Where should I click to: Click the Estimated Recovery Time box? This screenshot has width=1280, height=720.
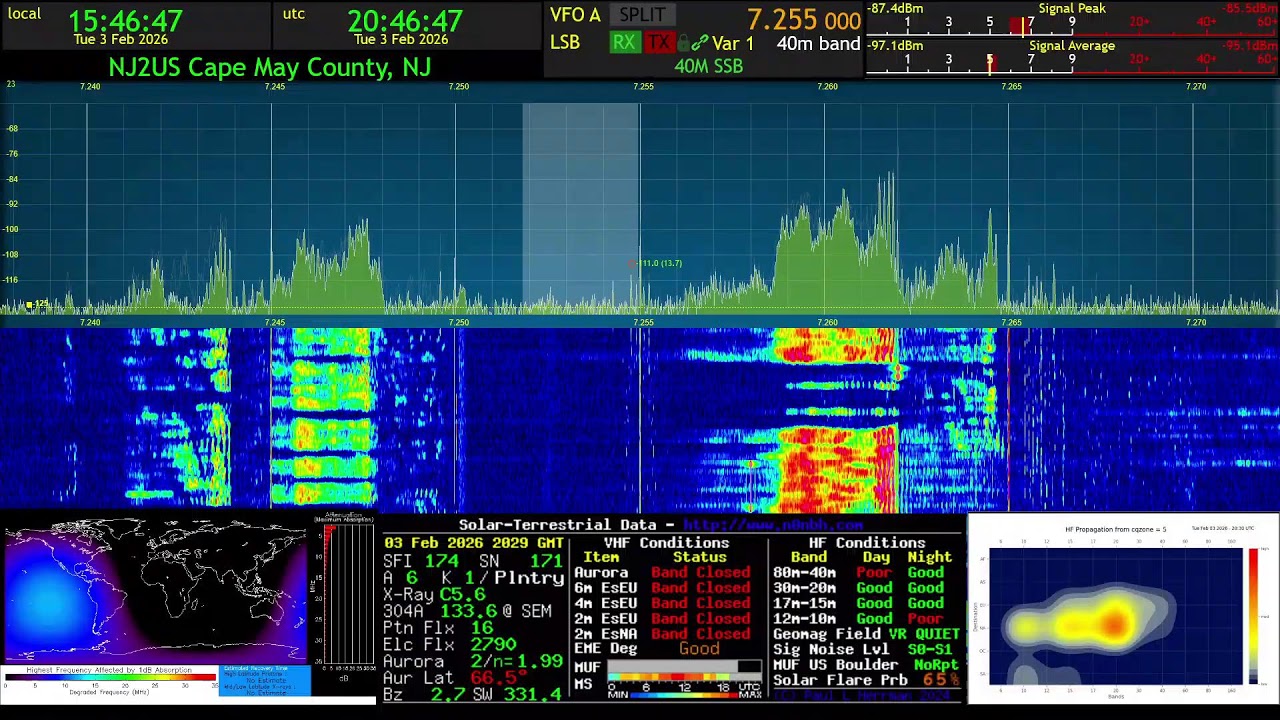click(264, 680)
